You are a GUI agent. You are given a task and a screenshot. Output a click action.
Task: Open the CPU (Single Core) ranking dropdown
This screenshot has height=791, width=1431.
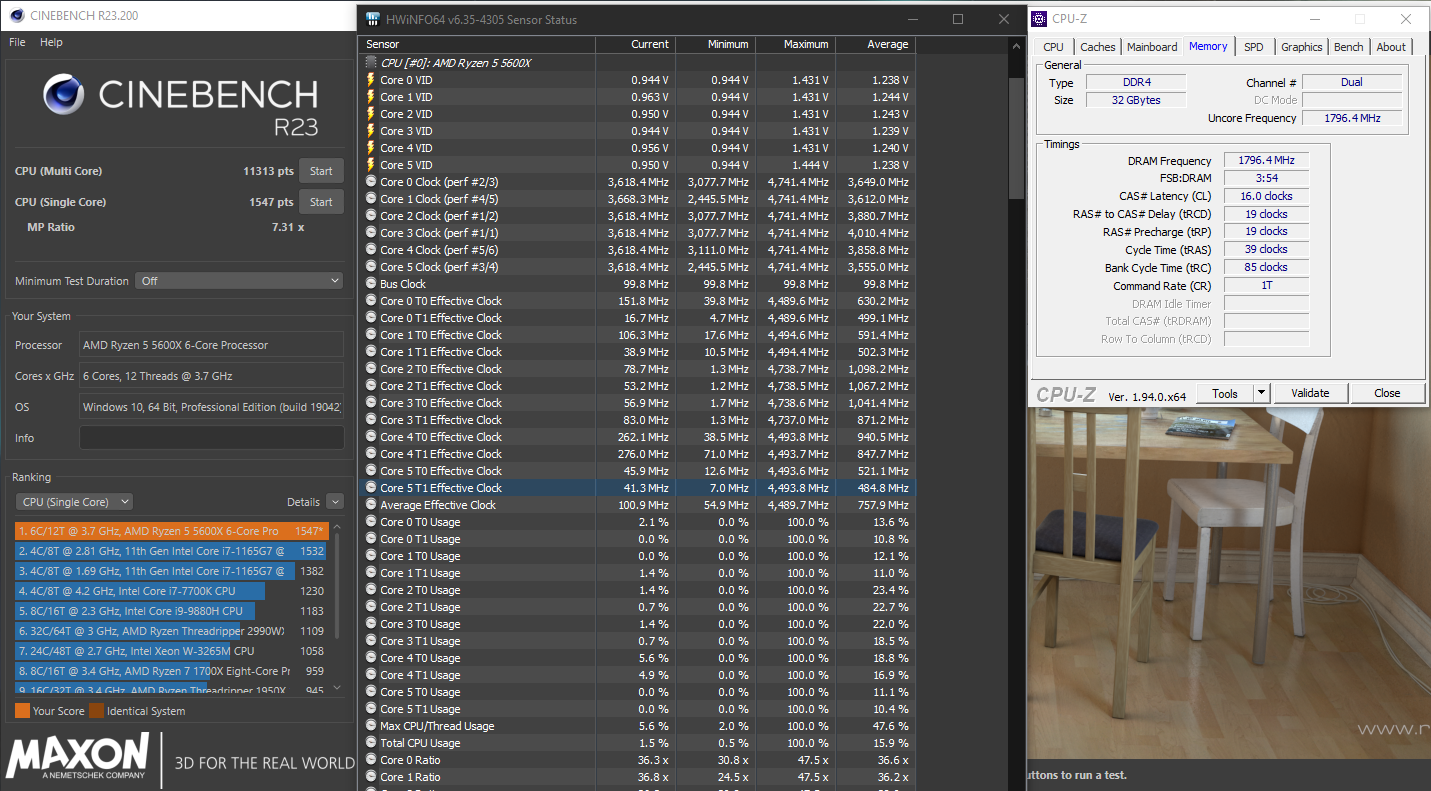pos(74,502)
